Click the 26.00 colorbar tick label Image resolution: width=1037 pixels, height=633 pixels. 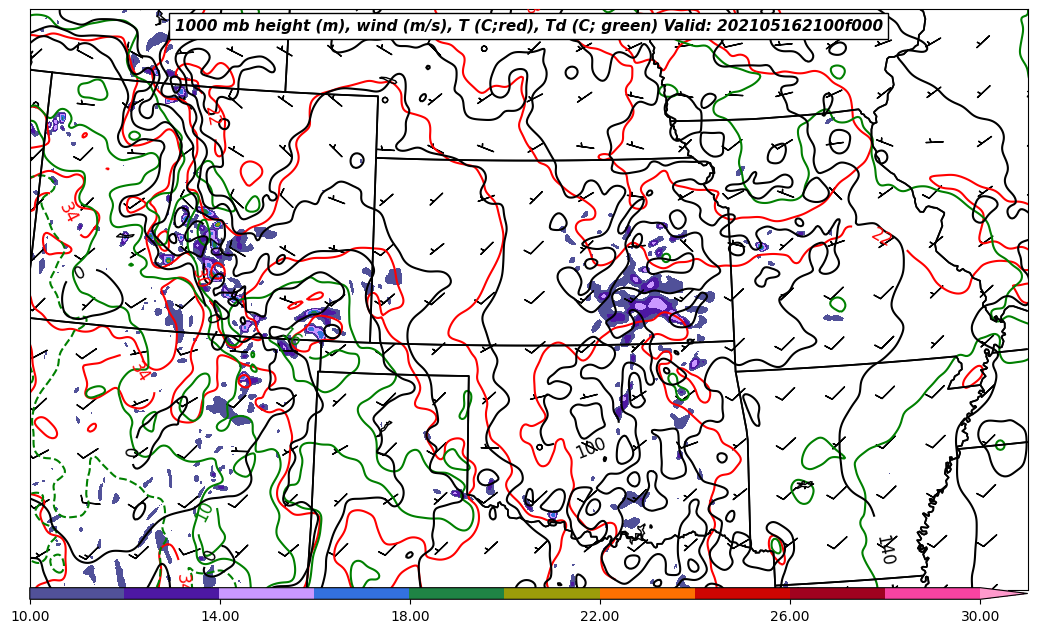[x=790, y=616]
